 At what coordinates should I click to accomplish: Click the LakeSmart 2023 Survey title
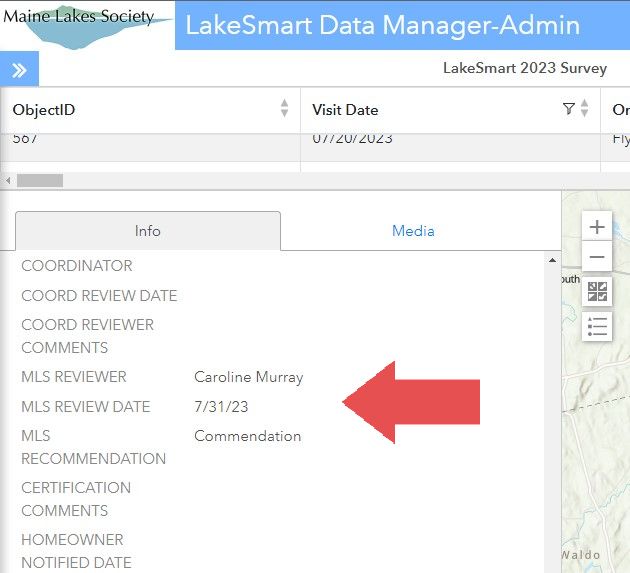pyautogui.click(x=524, y=69)
